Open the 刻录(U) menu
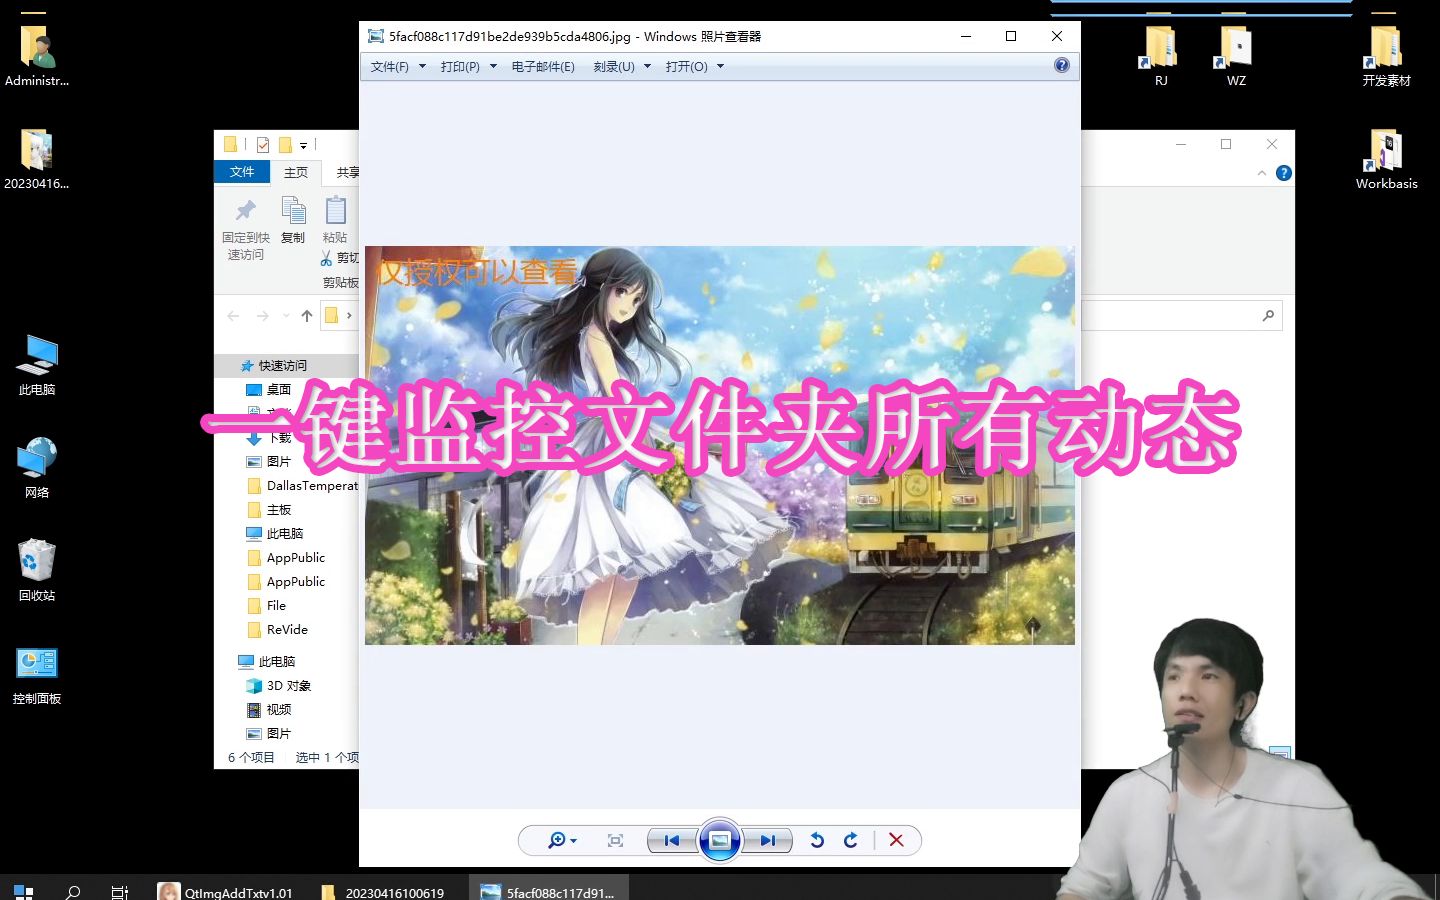Screen dimensions: 1440x900 pyautogui.click(x=614, y=66)
